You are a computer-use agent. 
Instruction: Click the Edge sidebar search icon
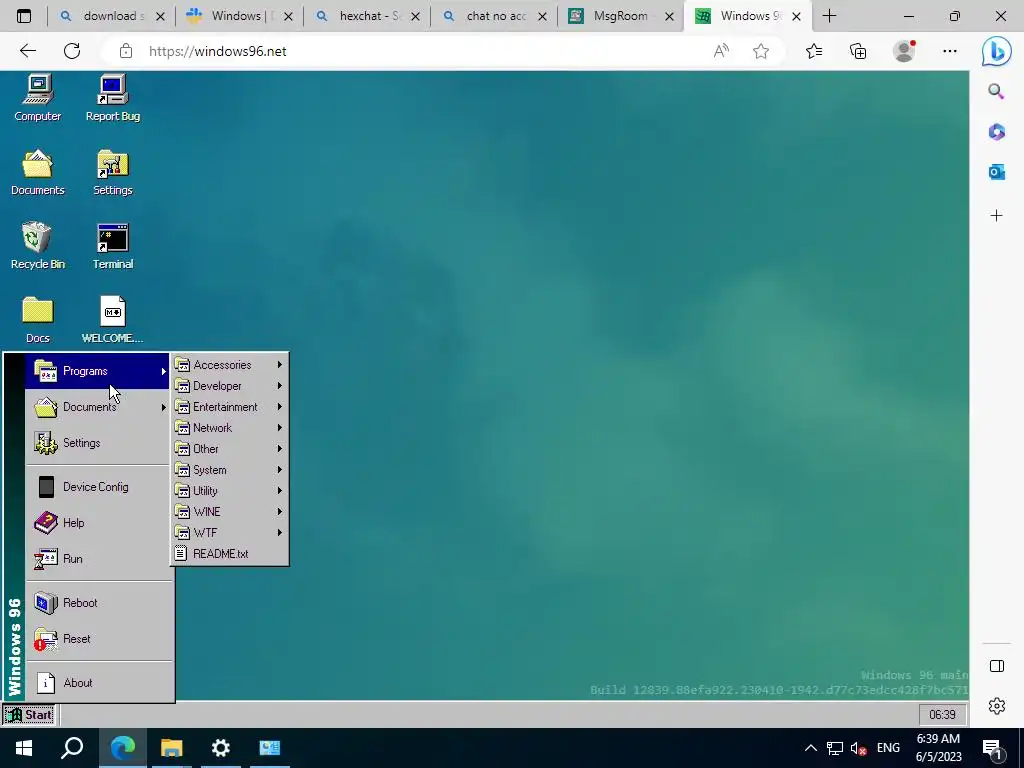coord(996,91)
